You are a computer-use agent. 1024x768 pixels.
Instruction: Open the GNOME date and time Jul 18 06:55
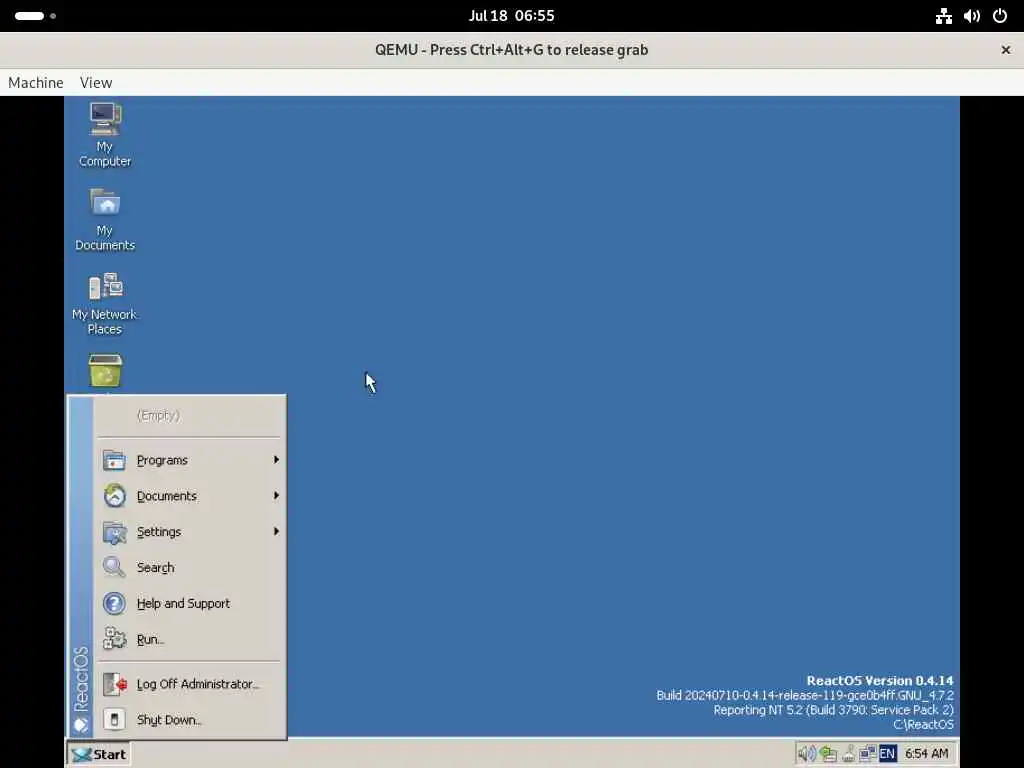point(511,16)
